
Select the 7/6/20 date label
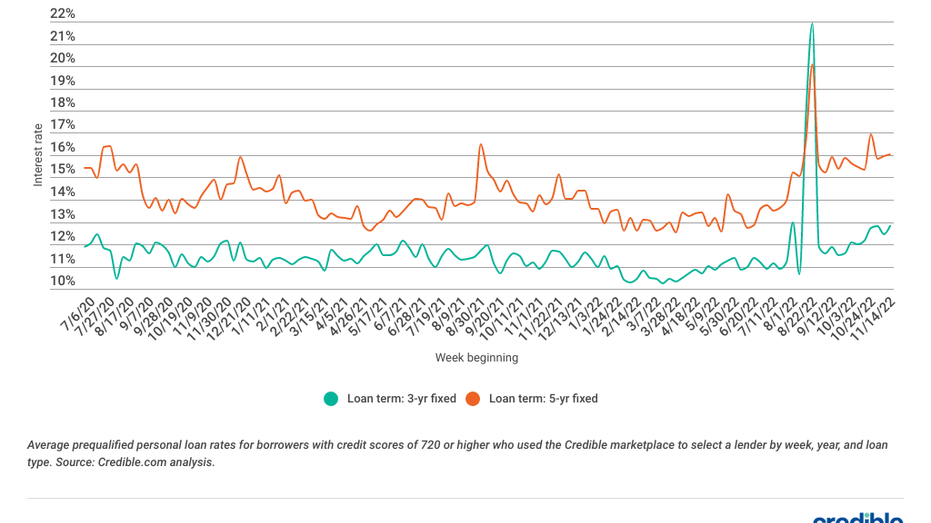pos(78,314)
